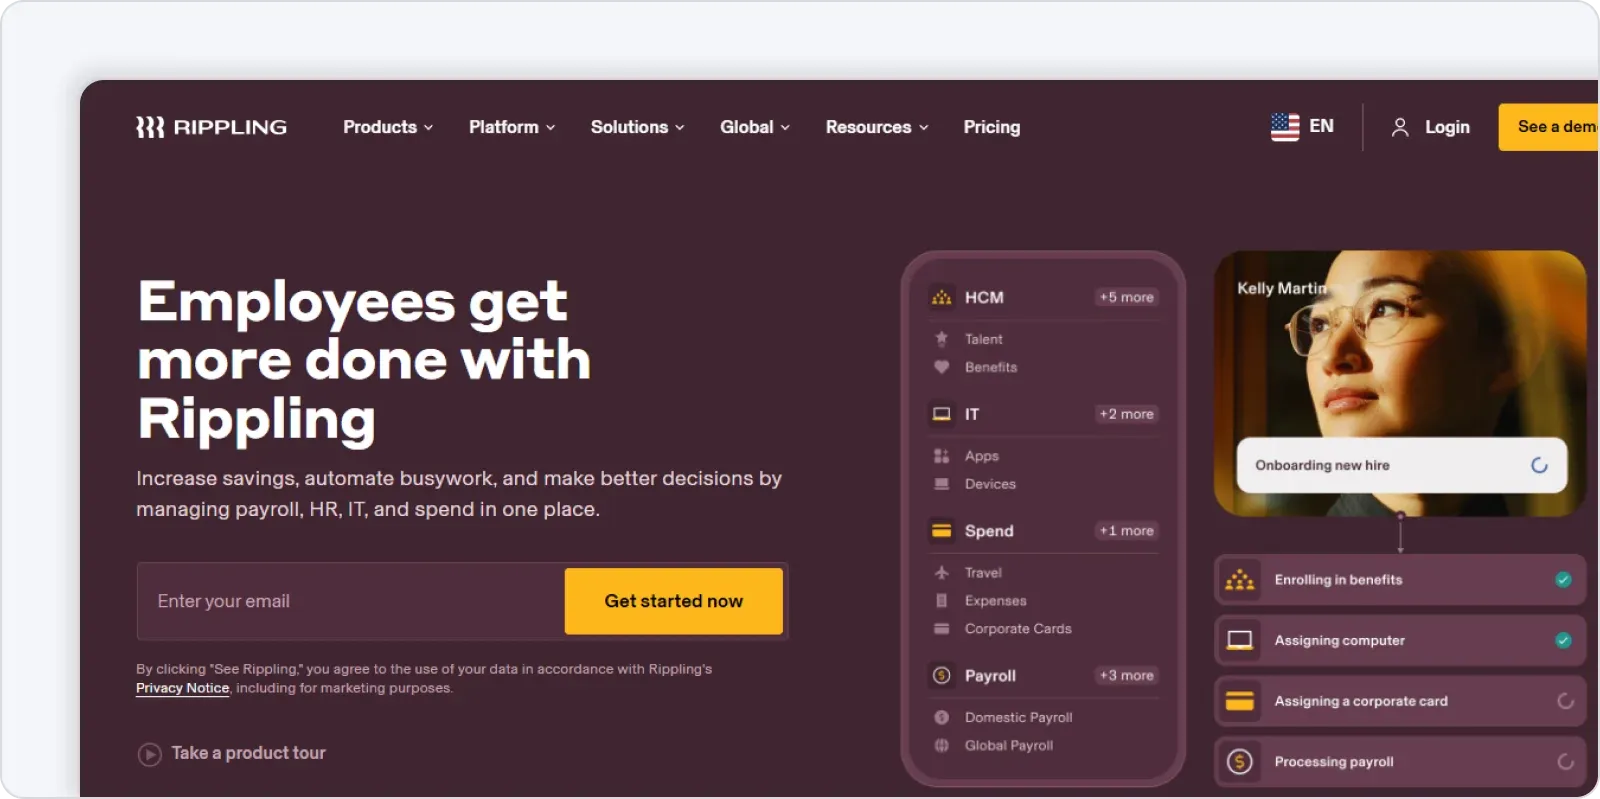Click the Spend card icon
The image size is (1600, 799).
pos(941,531)
